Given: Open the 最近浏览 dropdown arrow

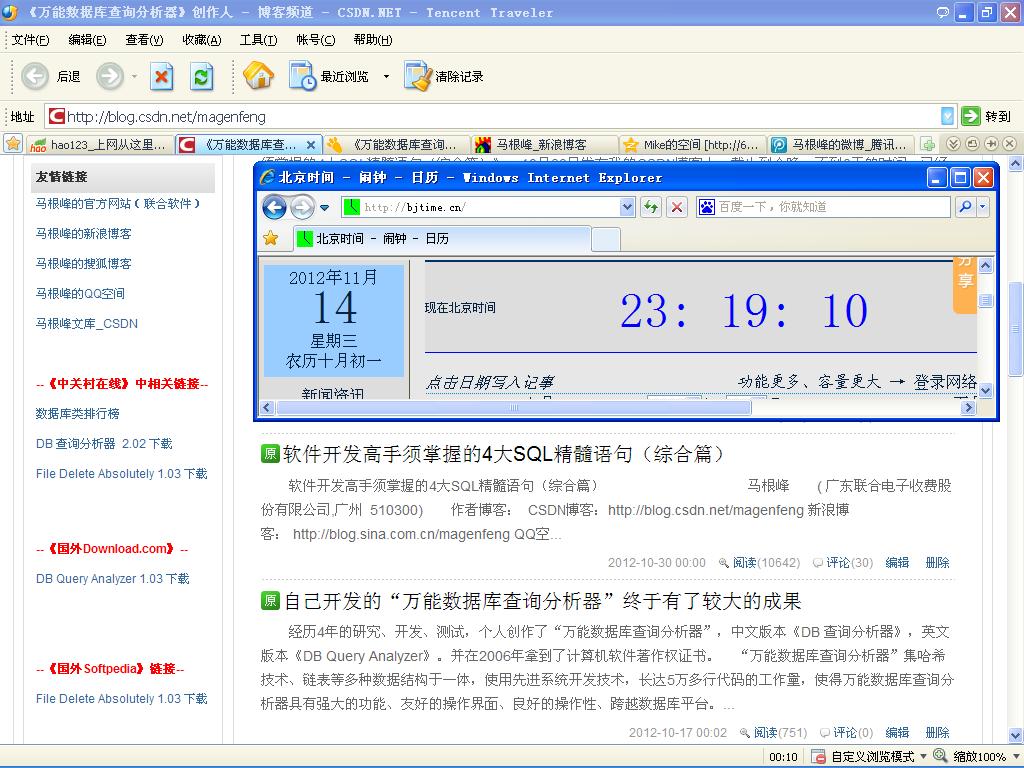Looking at the screenshot, I should (386, 76).
